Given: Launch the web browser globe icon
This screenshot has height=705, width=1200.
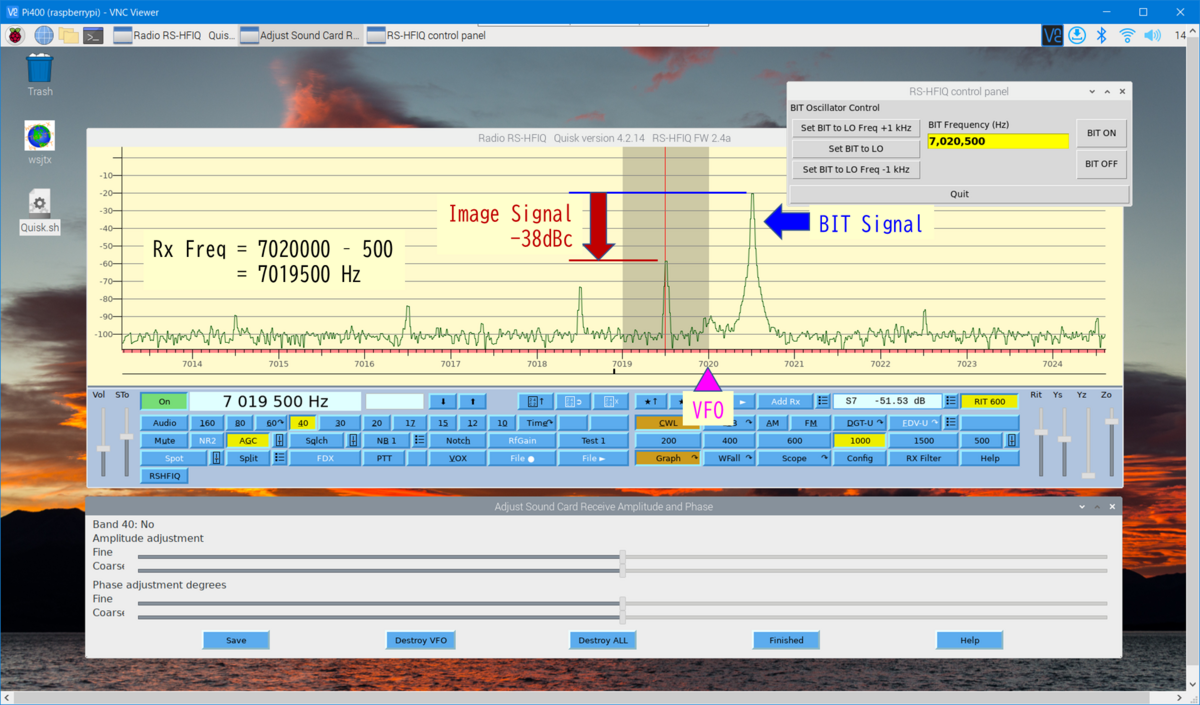Looking at the screenshot, I should (x=44, y=35).
